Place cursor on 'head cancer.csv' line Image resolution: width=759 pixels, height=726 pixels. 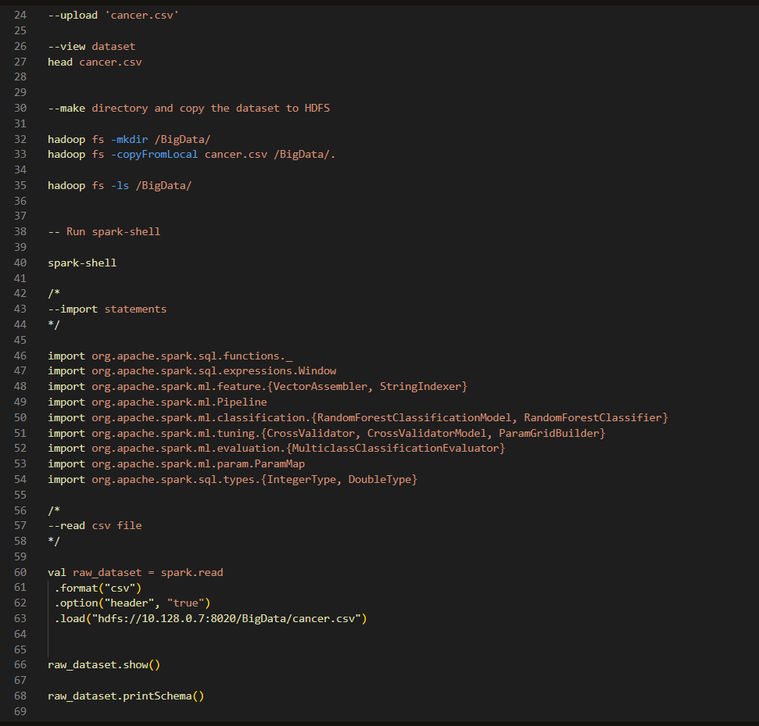pyautogui.click(x=95, y=62)
